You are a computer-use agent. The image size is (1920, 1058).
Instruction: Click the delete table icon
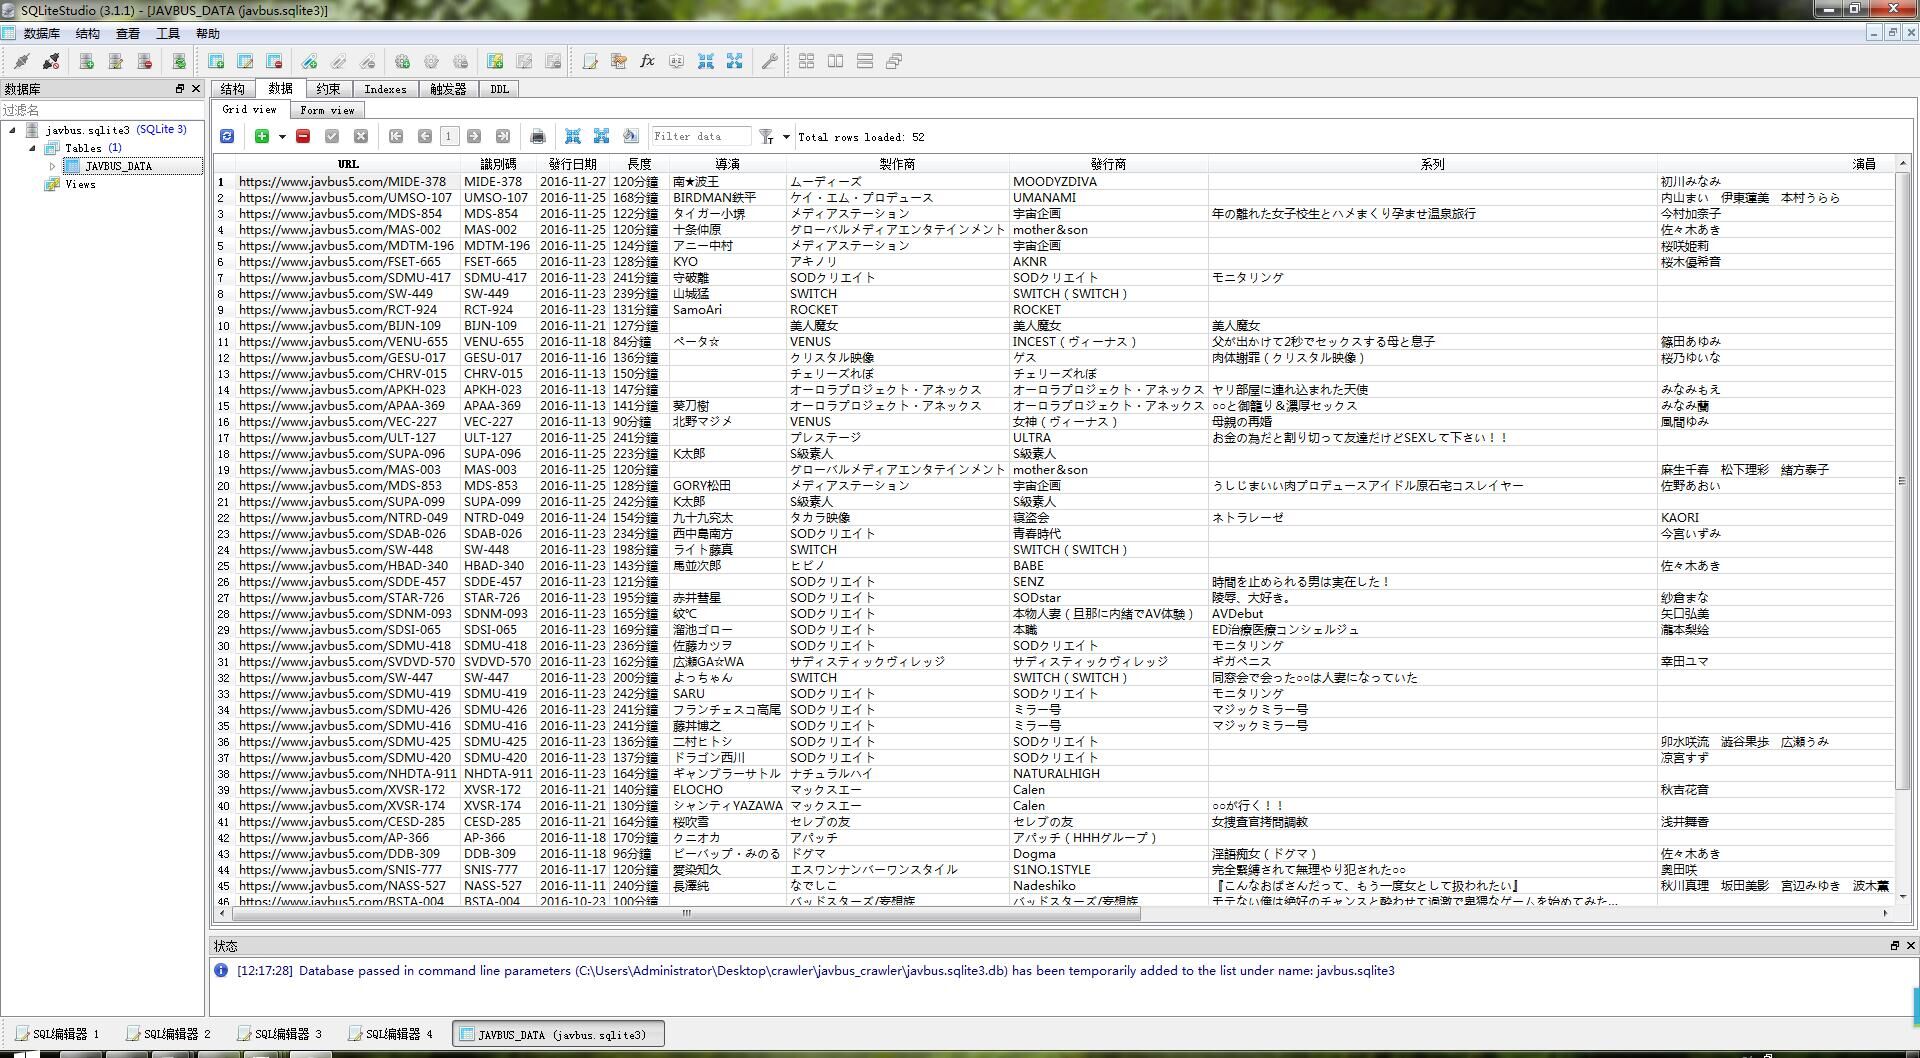click(274, 61)
